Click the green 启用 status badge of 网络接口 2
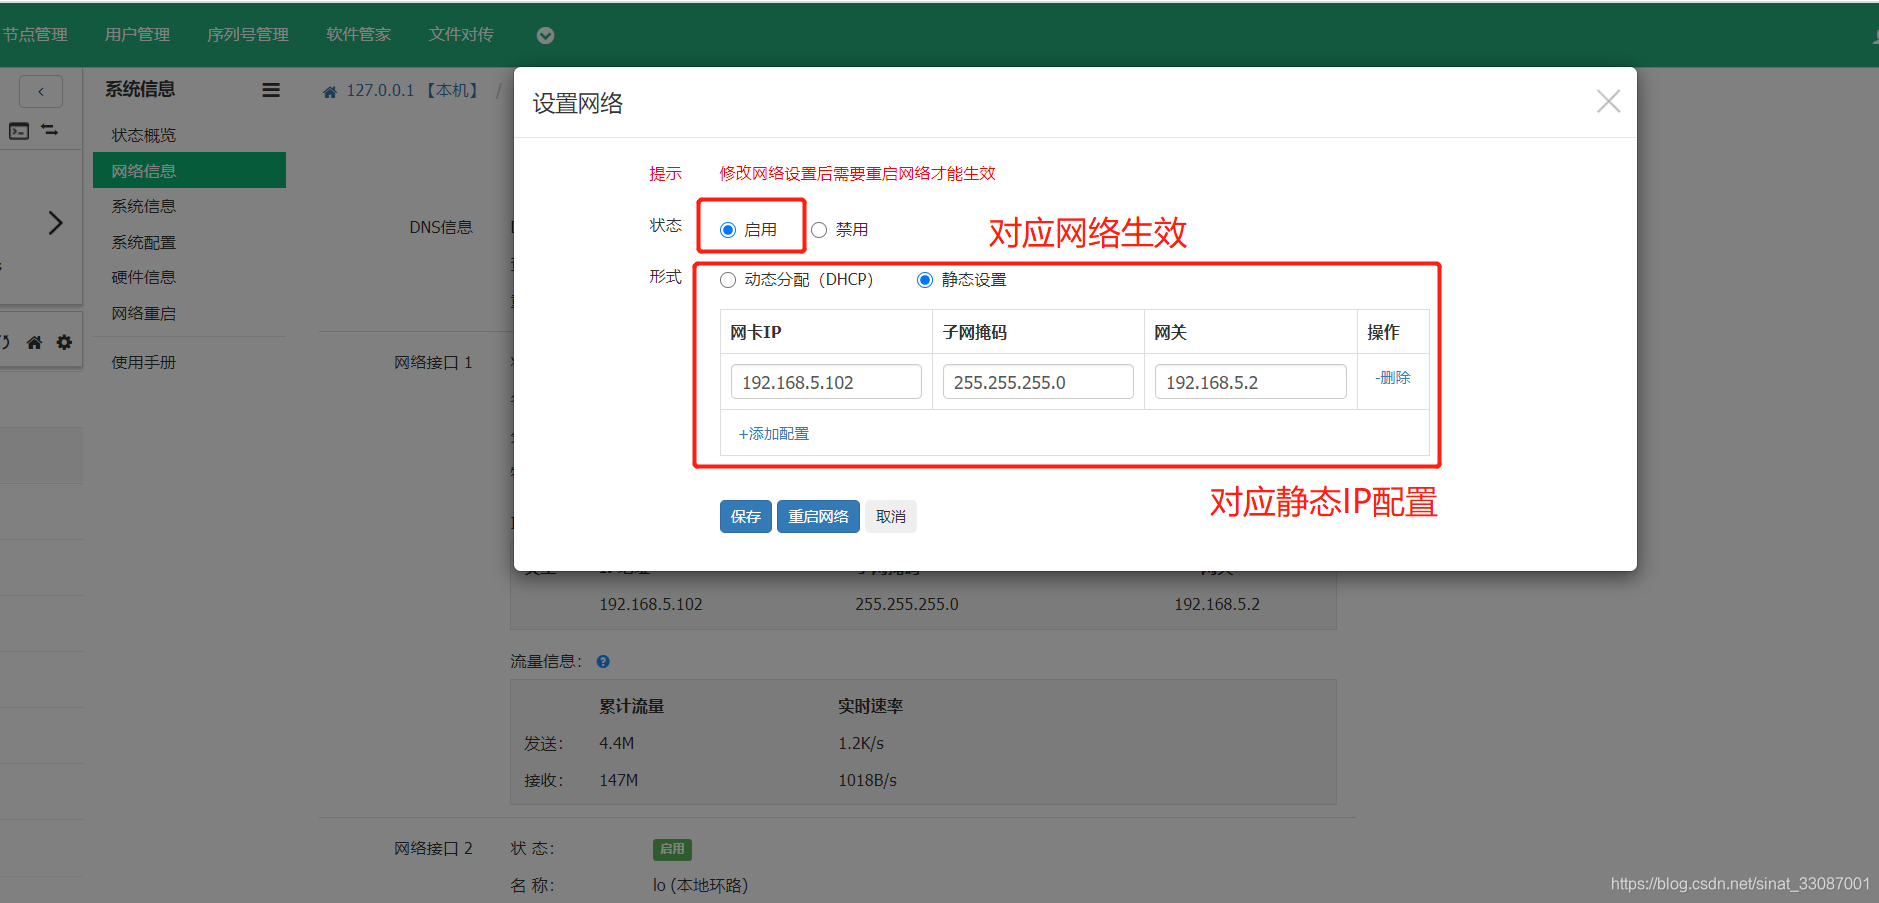1879x903 pixels. (x=672, y=849)
